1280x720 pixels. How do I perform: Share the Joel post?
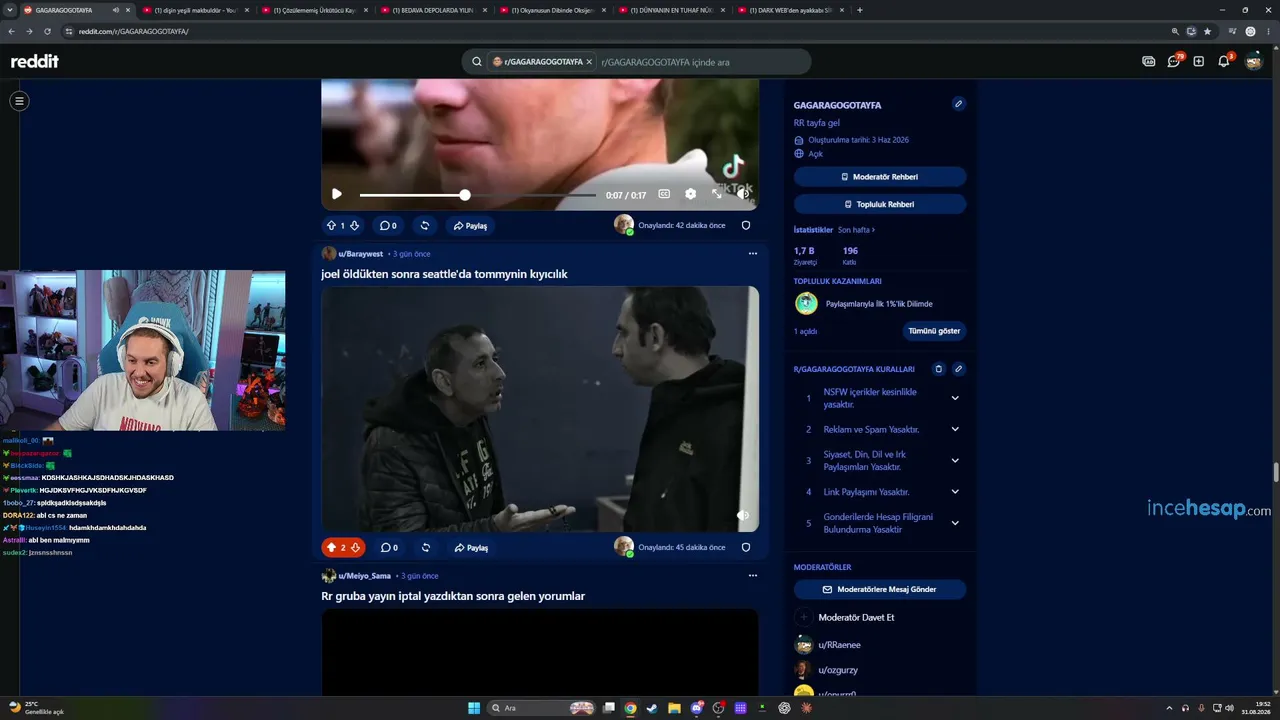(472, 548)
